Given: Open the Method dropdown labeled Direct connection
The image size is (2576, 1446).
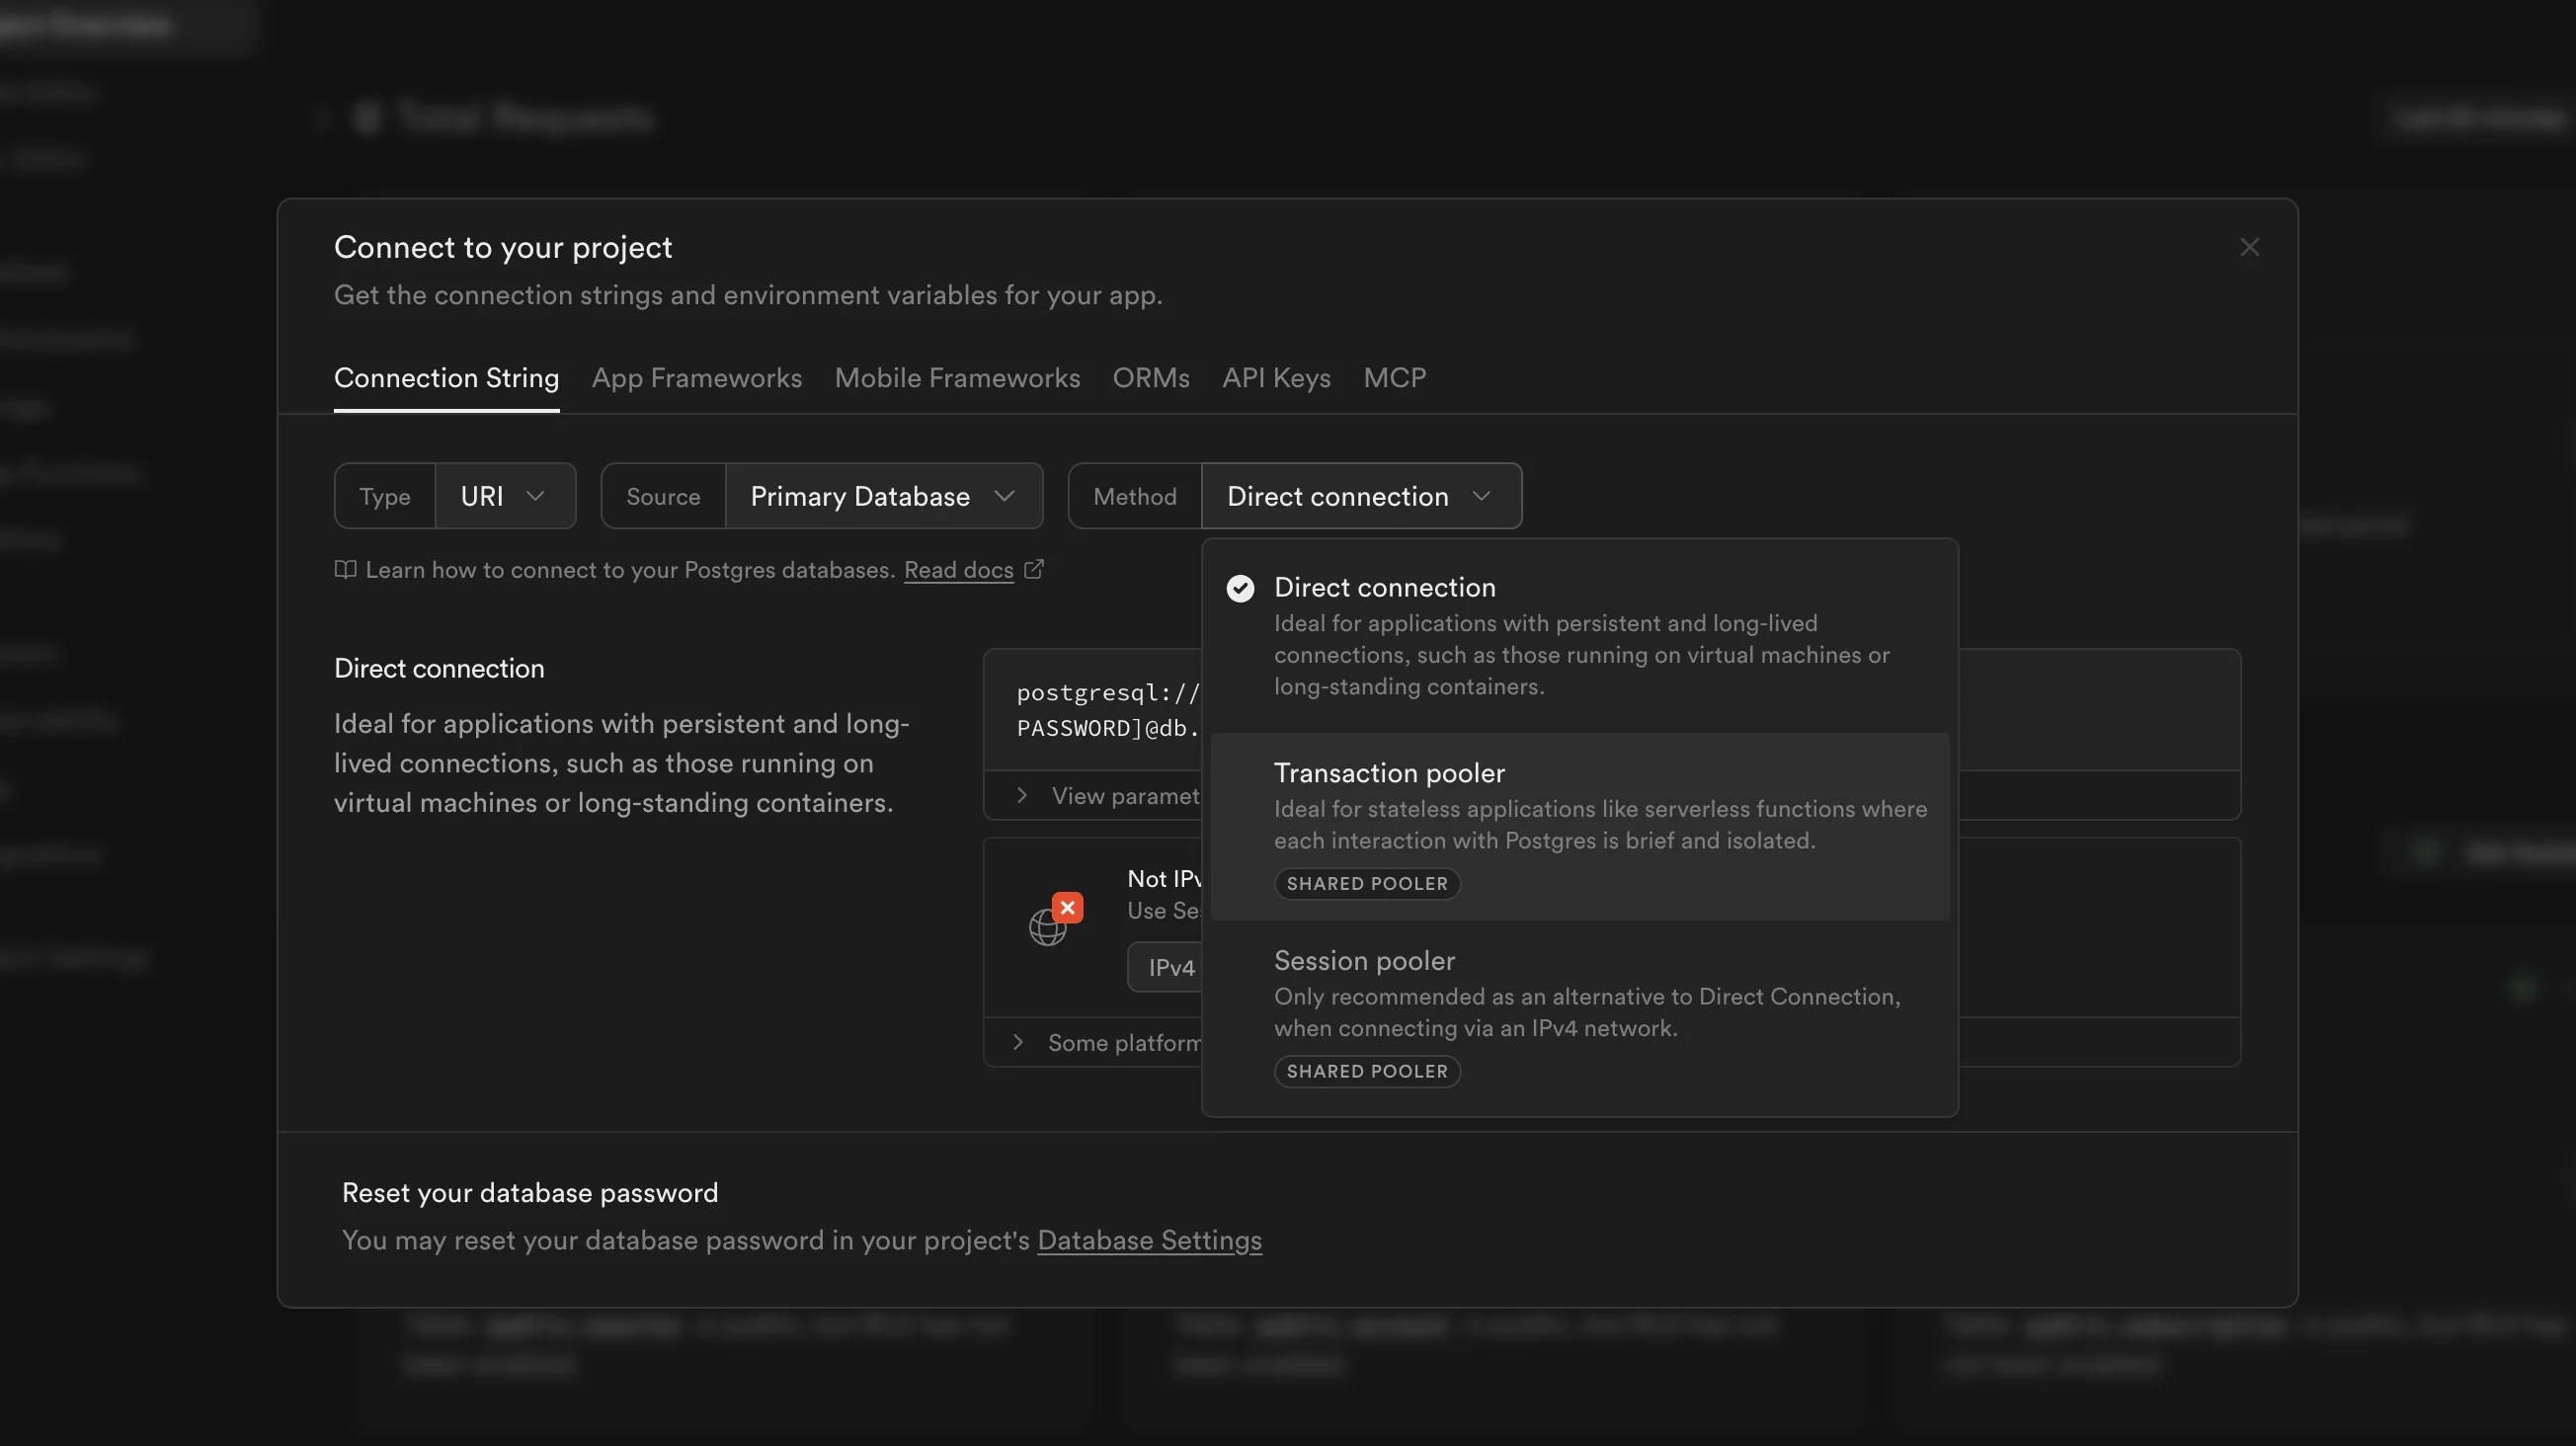Looking at the screenshot, I should pos(1360,495).
